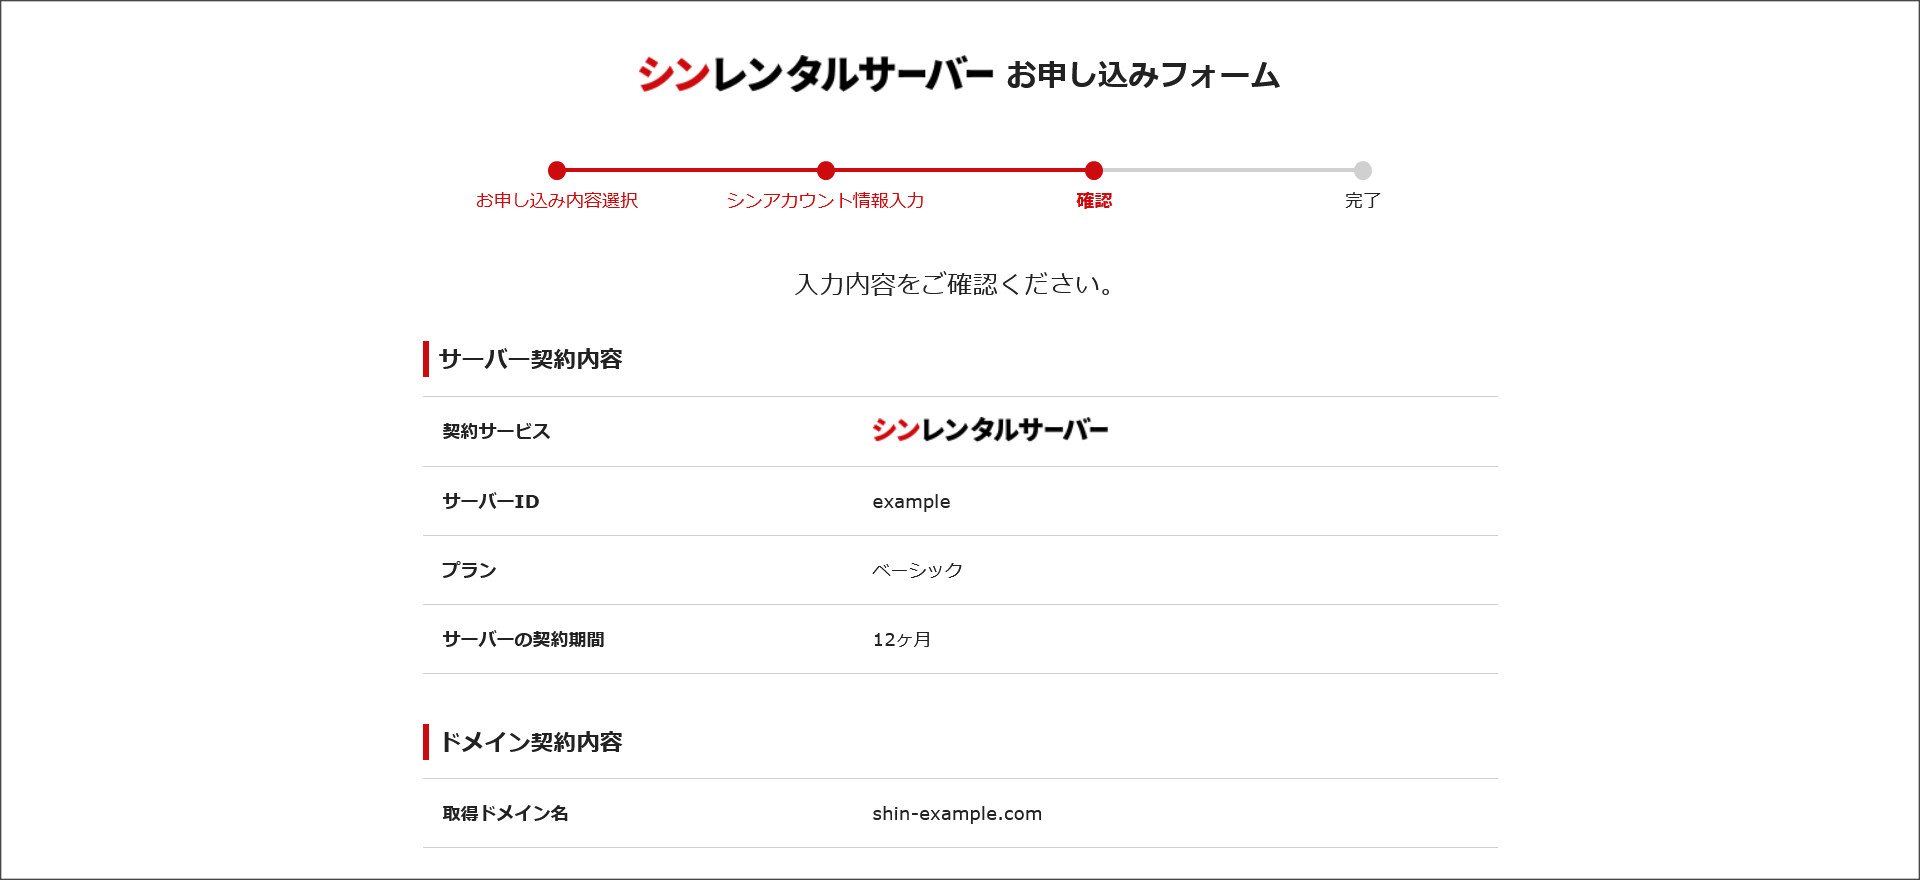The width and height of the screenshot is (1920, 880).
Task: Click the 完了 step label
Action: pos(1362,201)
